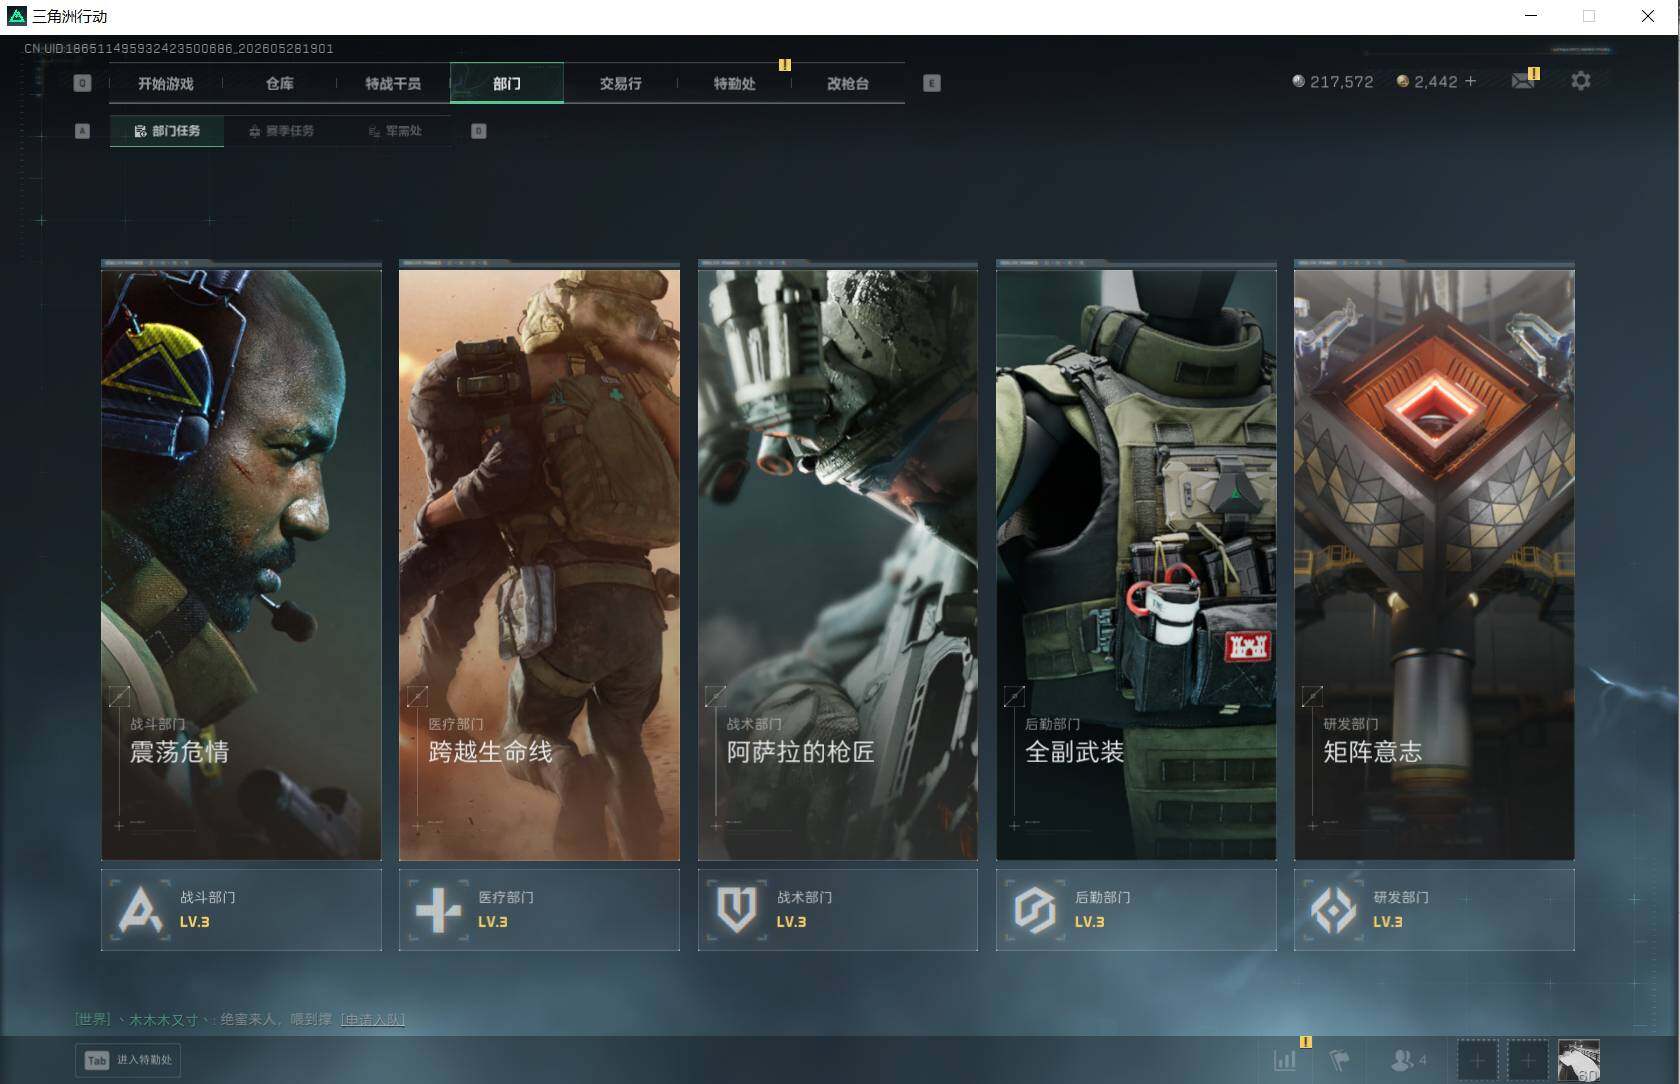Click the E key hint icon
This screenshot has height=1084, width=1680.
click(932, 83)
